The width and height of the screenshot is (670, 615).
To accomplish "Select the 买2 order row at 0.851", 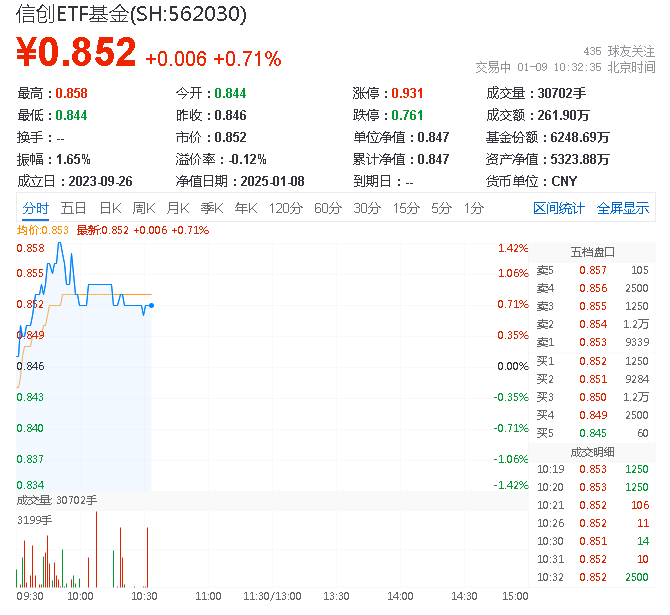I will click(x=592, y=379).
